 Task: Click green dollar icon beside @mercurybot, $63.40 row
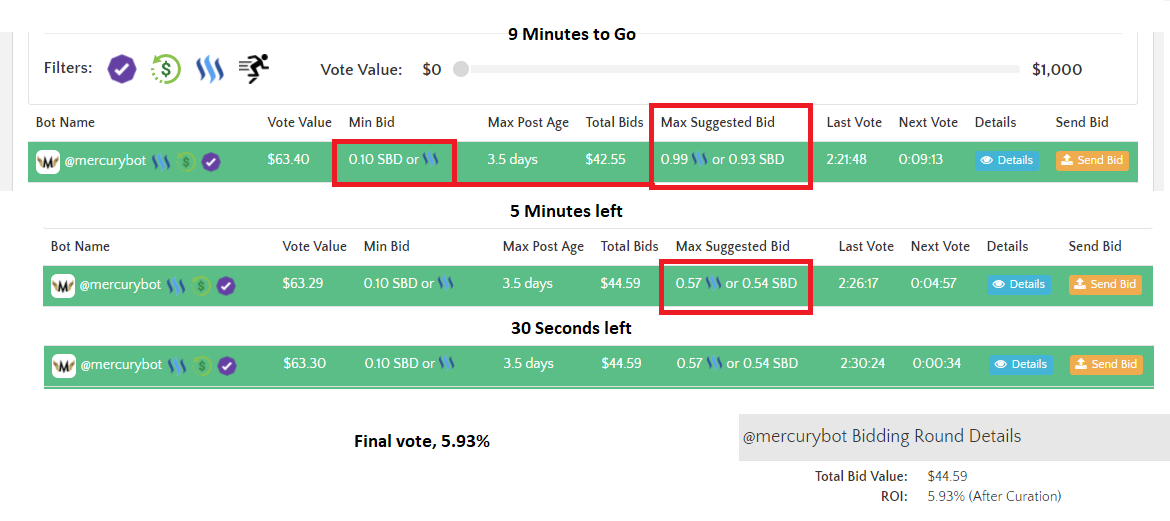tap(187, 161)
